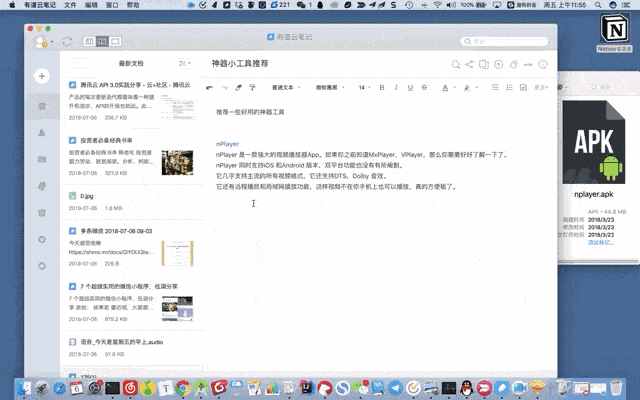Screen dimensions: 640x400
Task: Expand the extra toolbar items arrow
Action: click(x=541, y=87)
